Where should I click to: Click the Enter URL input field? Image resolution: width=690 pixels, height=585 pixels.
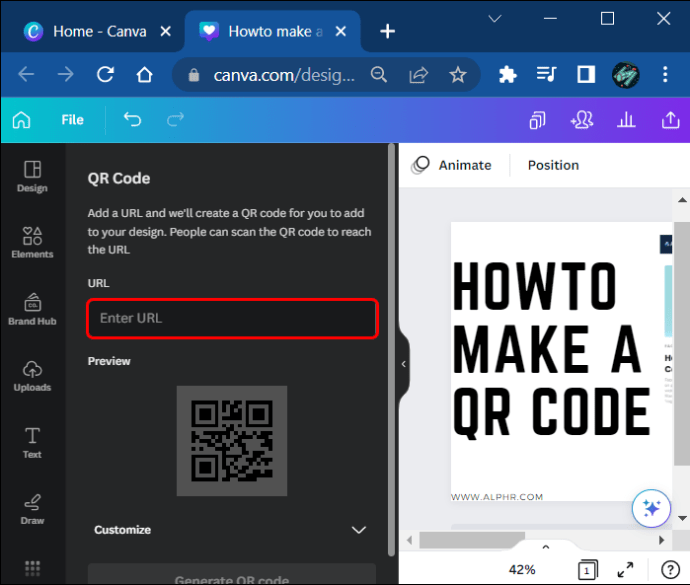tap(232, 318)
